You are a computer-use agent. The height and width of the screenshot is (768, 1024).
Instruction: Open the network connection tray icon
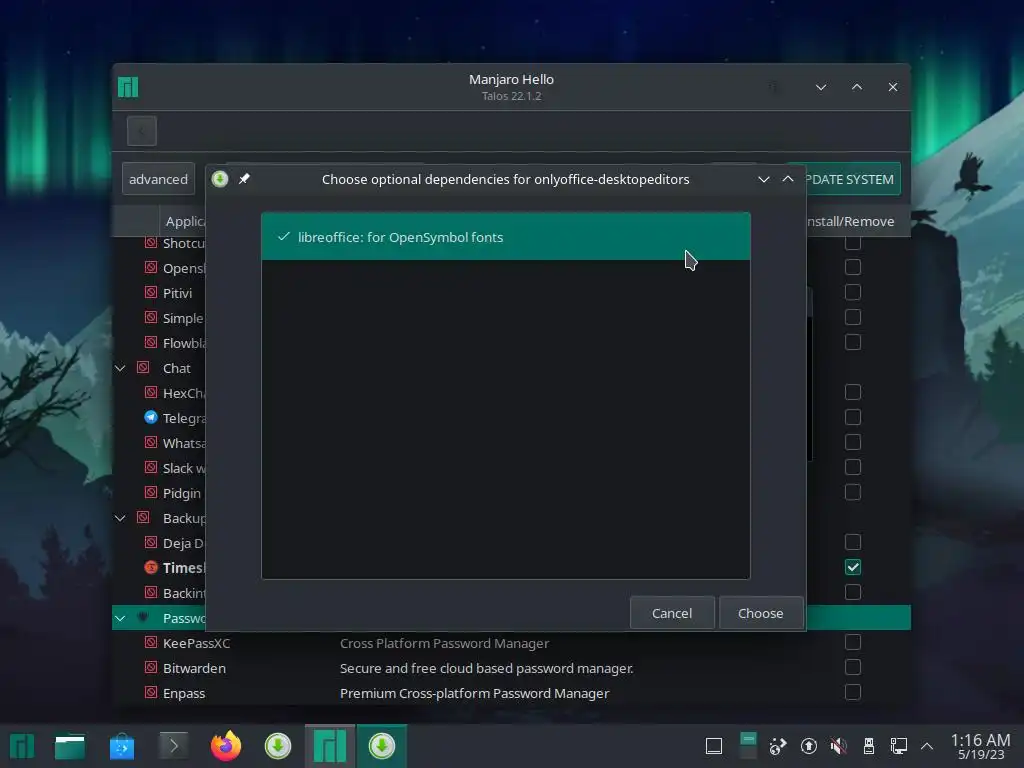click(x=899, y=746)
